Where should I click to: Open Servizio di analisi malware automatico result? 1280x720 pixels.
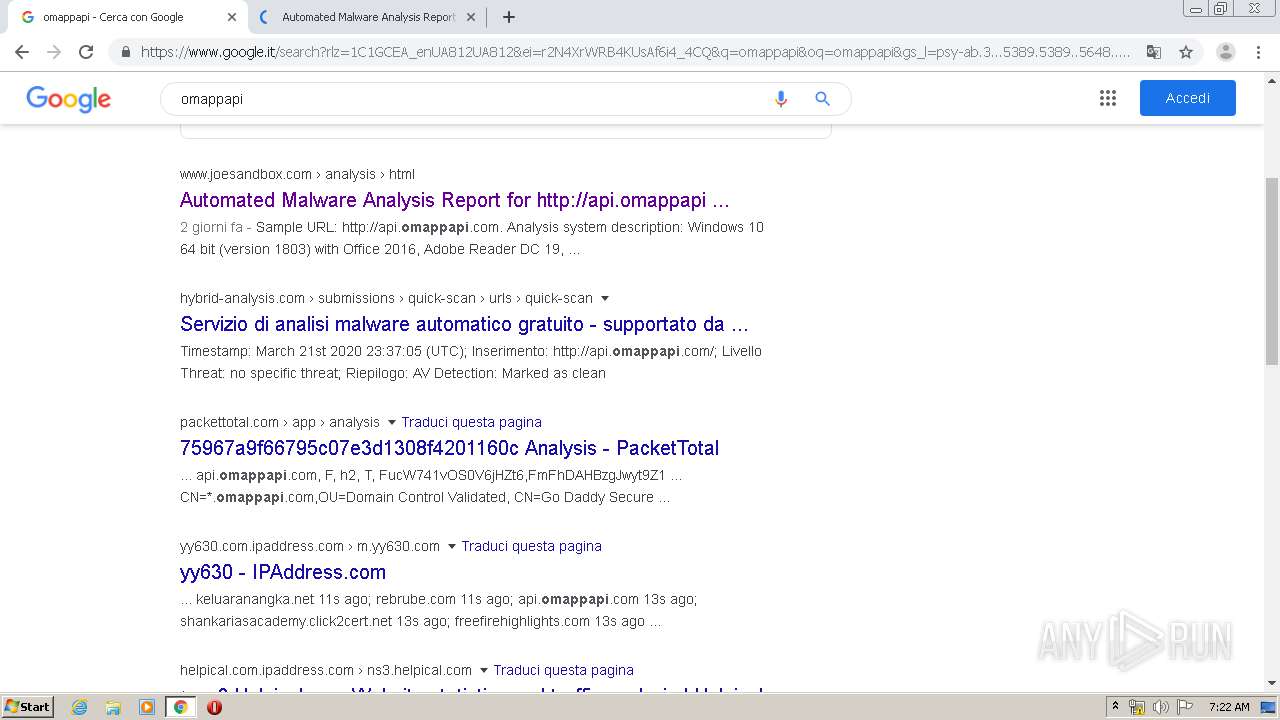click(x=464, y=324)
